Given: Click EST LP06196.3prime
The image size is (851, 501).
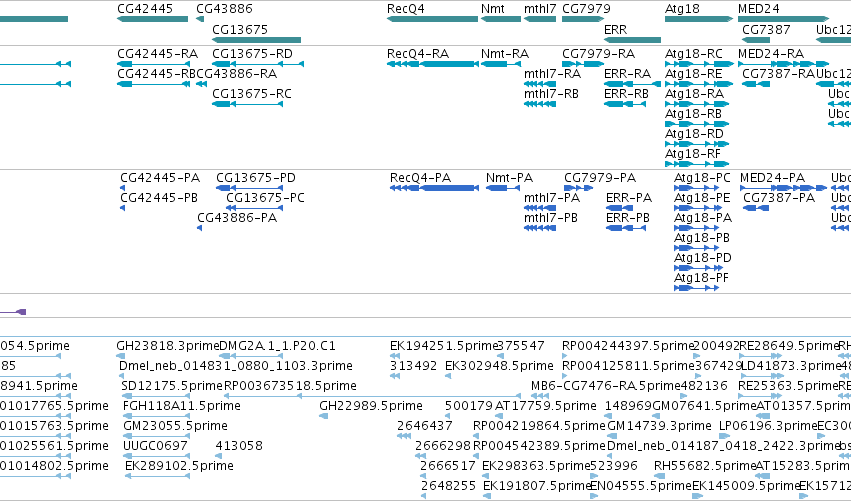Looking at the screenshot, I should coord(768,426).
